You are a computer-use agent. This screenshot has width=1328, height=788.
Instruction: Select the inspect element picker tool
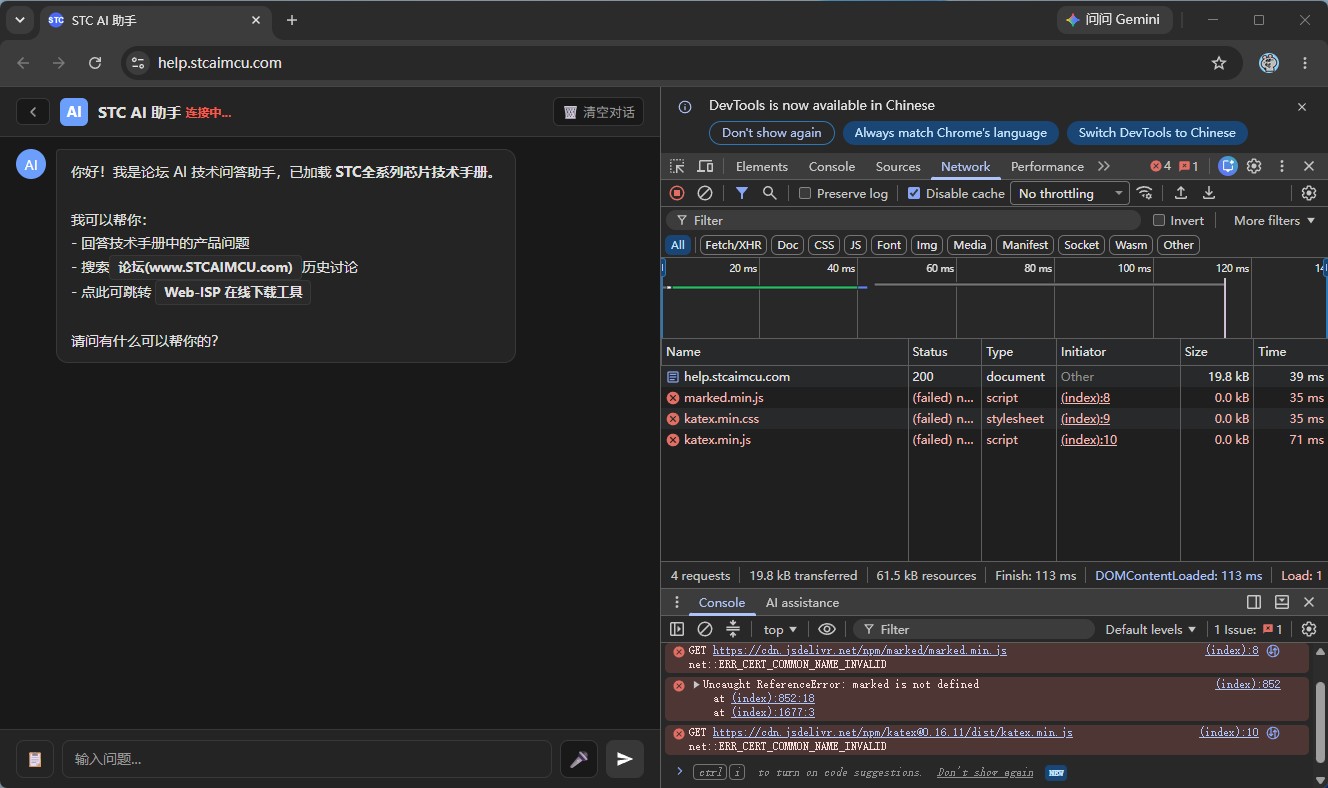tap(677, 166)
